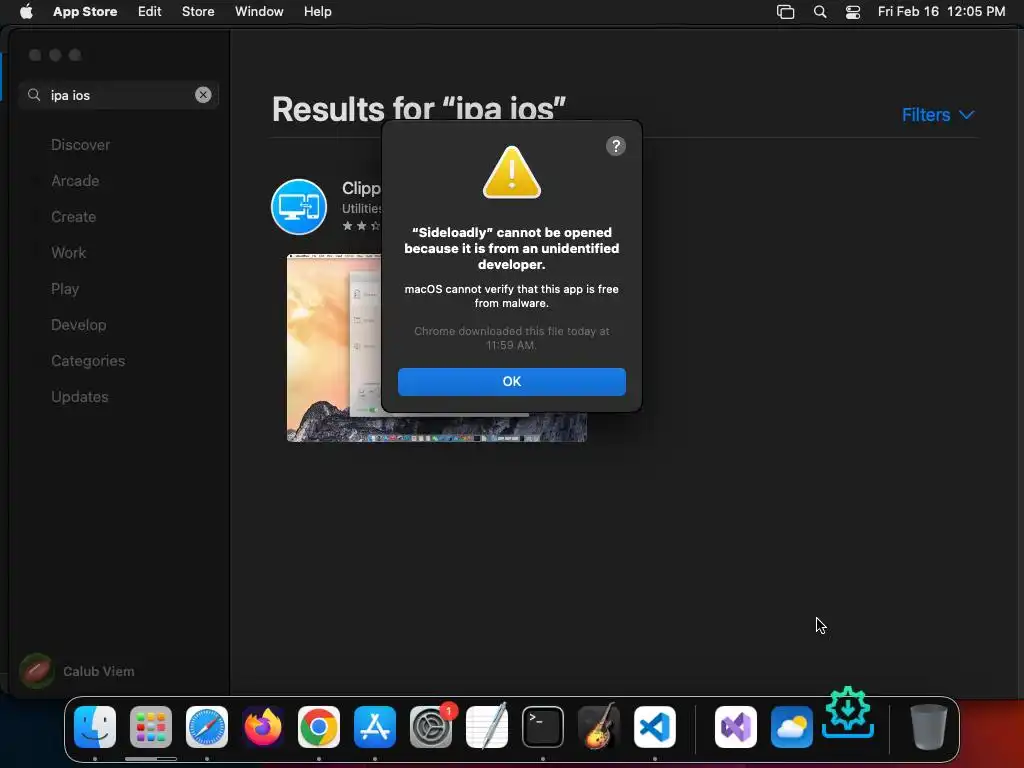Click the yellow warning triangle in dialog
This screenshot has width=1024, height=768.
point(511,172)
